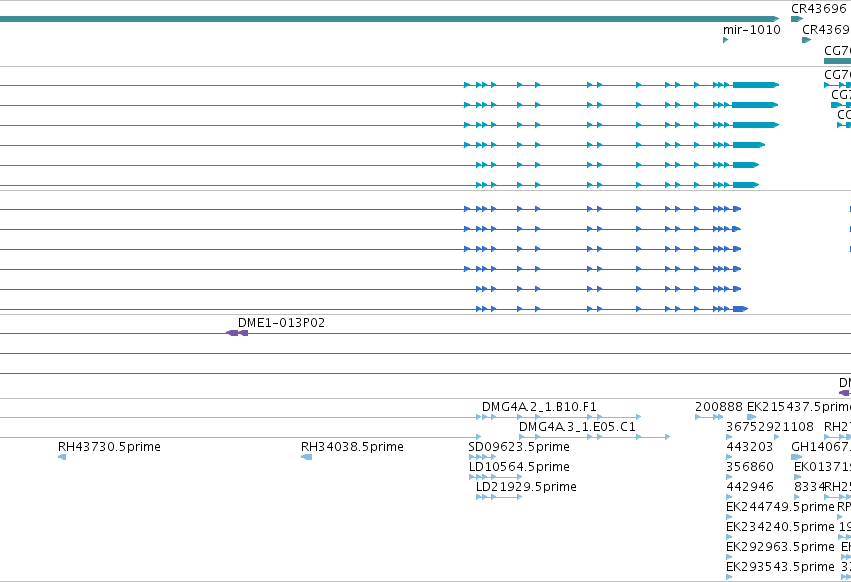Screen dimensions: 851x582
Task: Open the EK244749.5prime label
Action: [x=780, y=507]
